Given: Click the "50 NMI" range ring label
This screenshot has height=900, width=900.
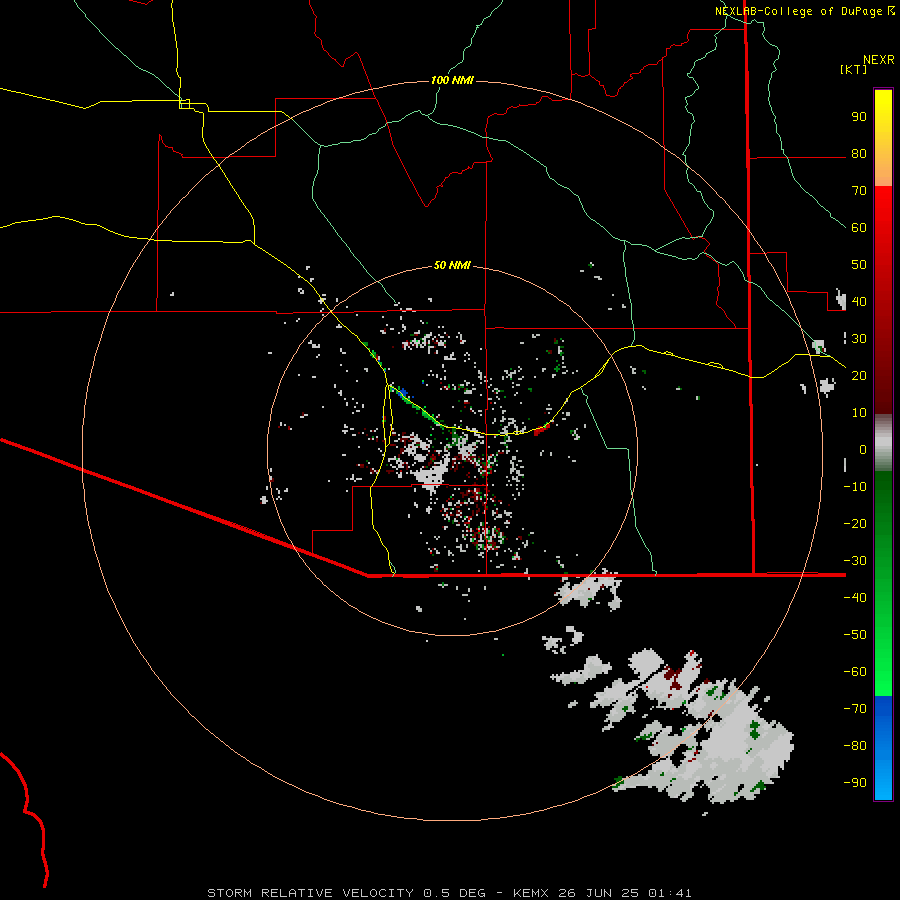Looking at the screenshot, I should coord(452,265).
